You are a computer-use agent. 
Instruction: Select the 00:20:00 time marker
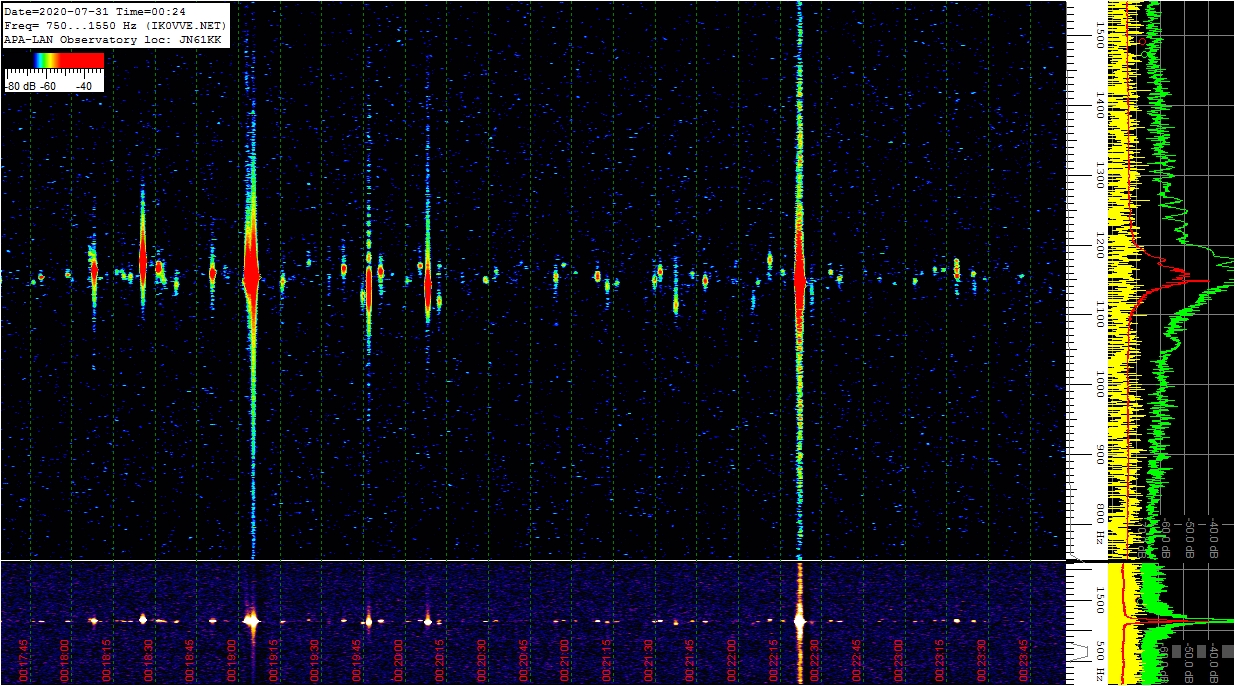(398, 662)
